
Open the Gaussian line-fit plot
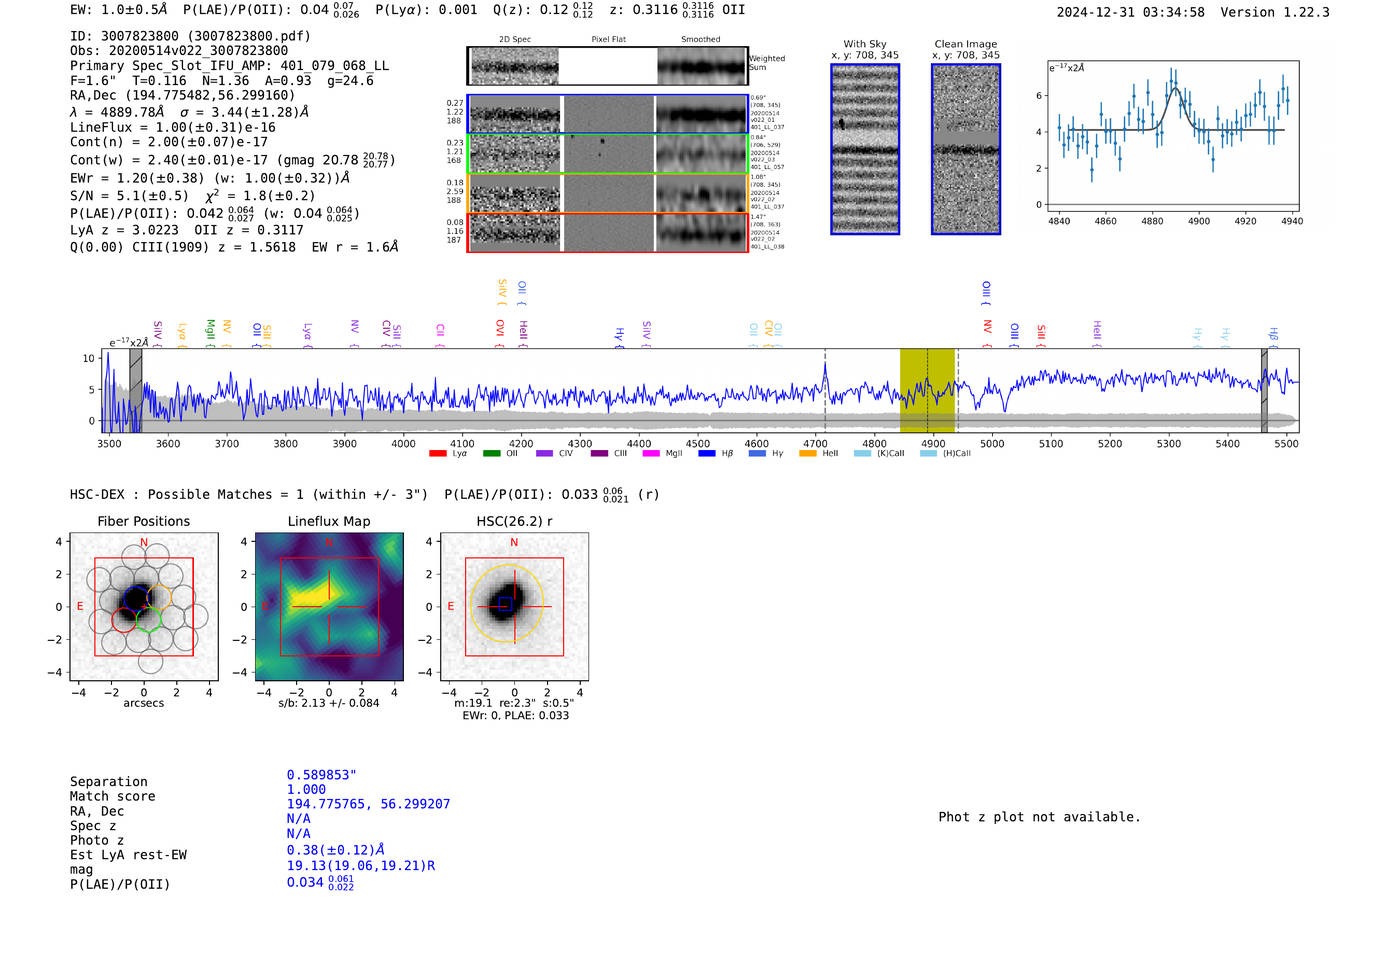1170,140
